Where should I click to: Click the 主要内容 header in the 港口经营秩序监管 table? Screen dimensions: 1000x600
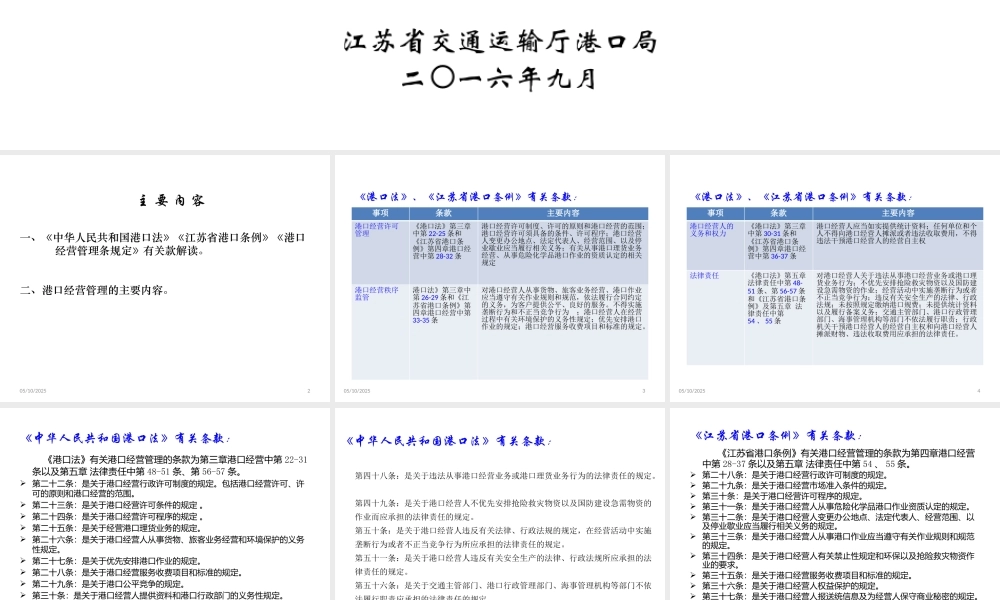point(563,213)
